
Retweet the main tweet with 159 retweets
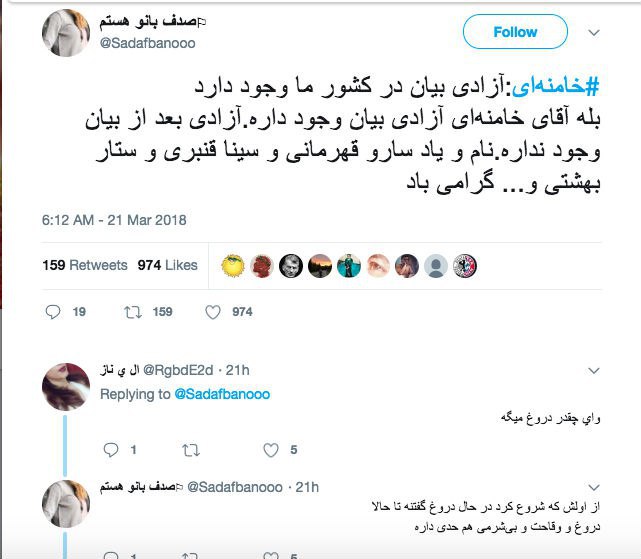[133, 312]
